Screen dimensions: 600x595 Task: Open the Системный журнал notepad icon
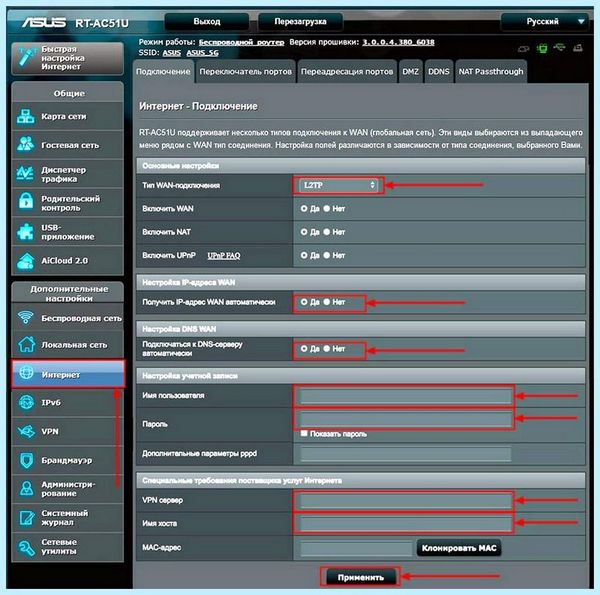click(26, 518)
